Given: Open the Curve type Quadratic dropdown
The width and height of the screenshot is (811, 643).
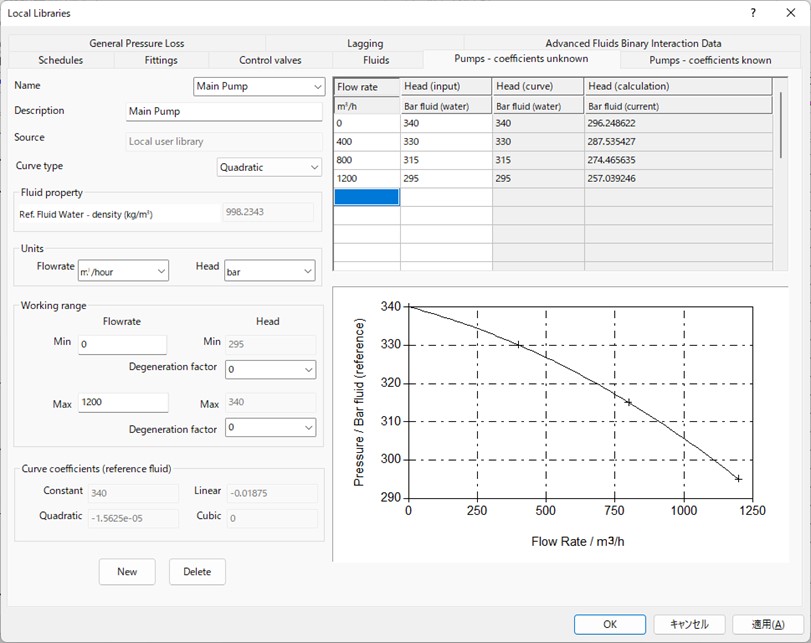Looking at the screenshot, I should coord(269,167).
